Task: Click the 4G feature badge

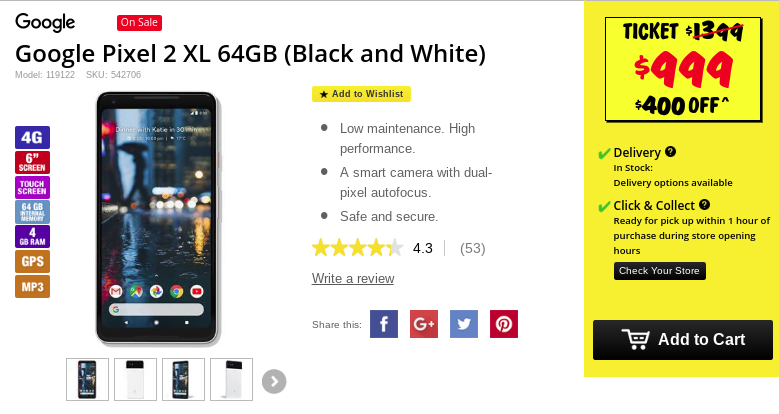Action: pos(32,138)
